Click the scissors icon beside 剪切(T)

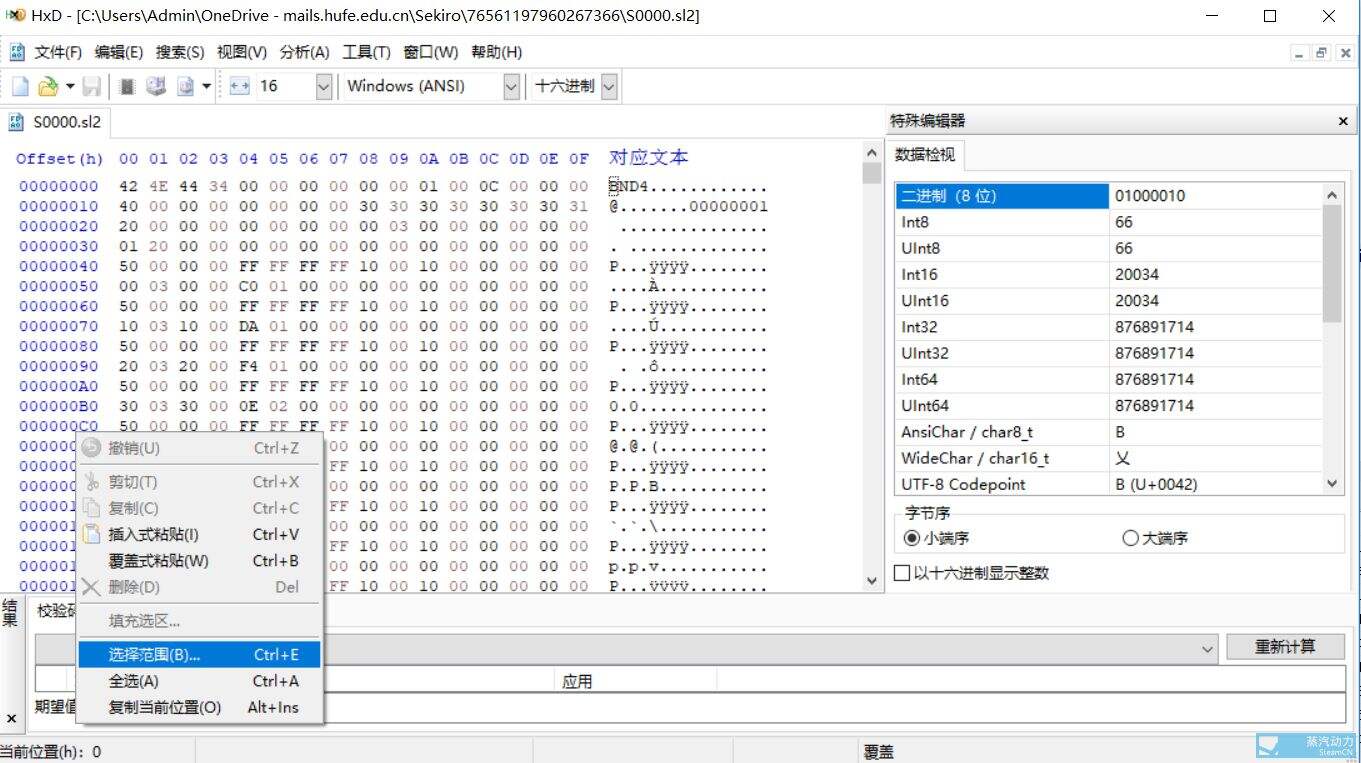coord(91,481)
